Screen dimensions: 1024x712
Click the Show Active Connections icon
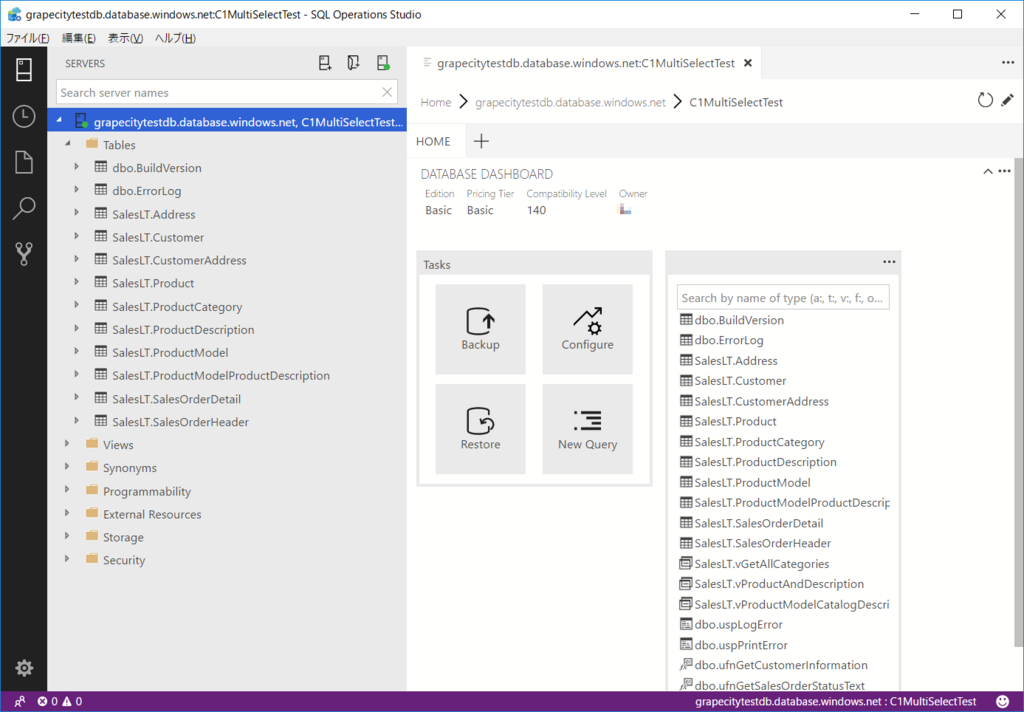point(383,63)
